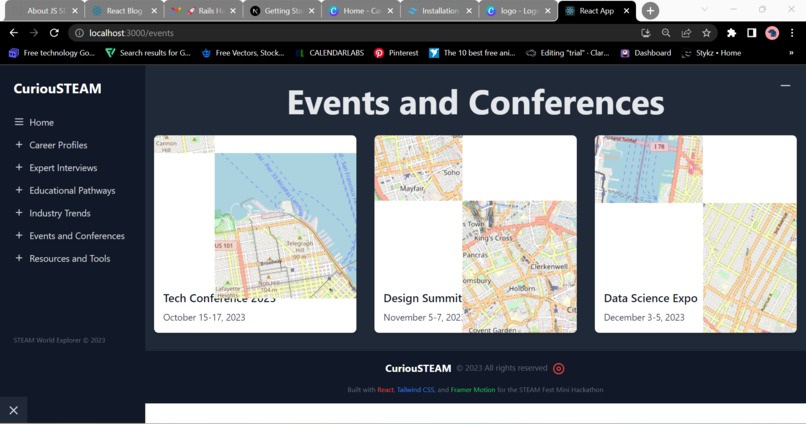Toggle the browser side panel icon
The height and width of the screenshot is (424, 806).
coord(752,33)
